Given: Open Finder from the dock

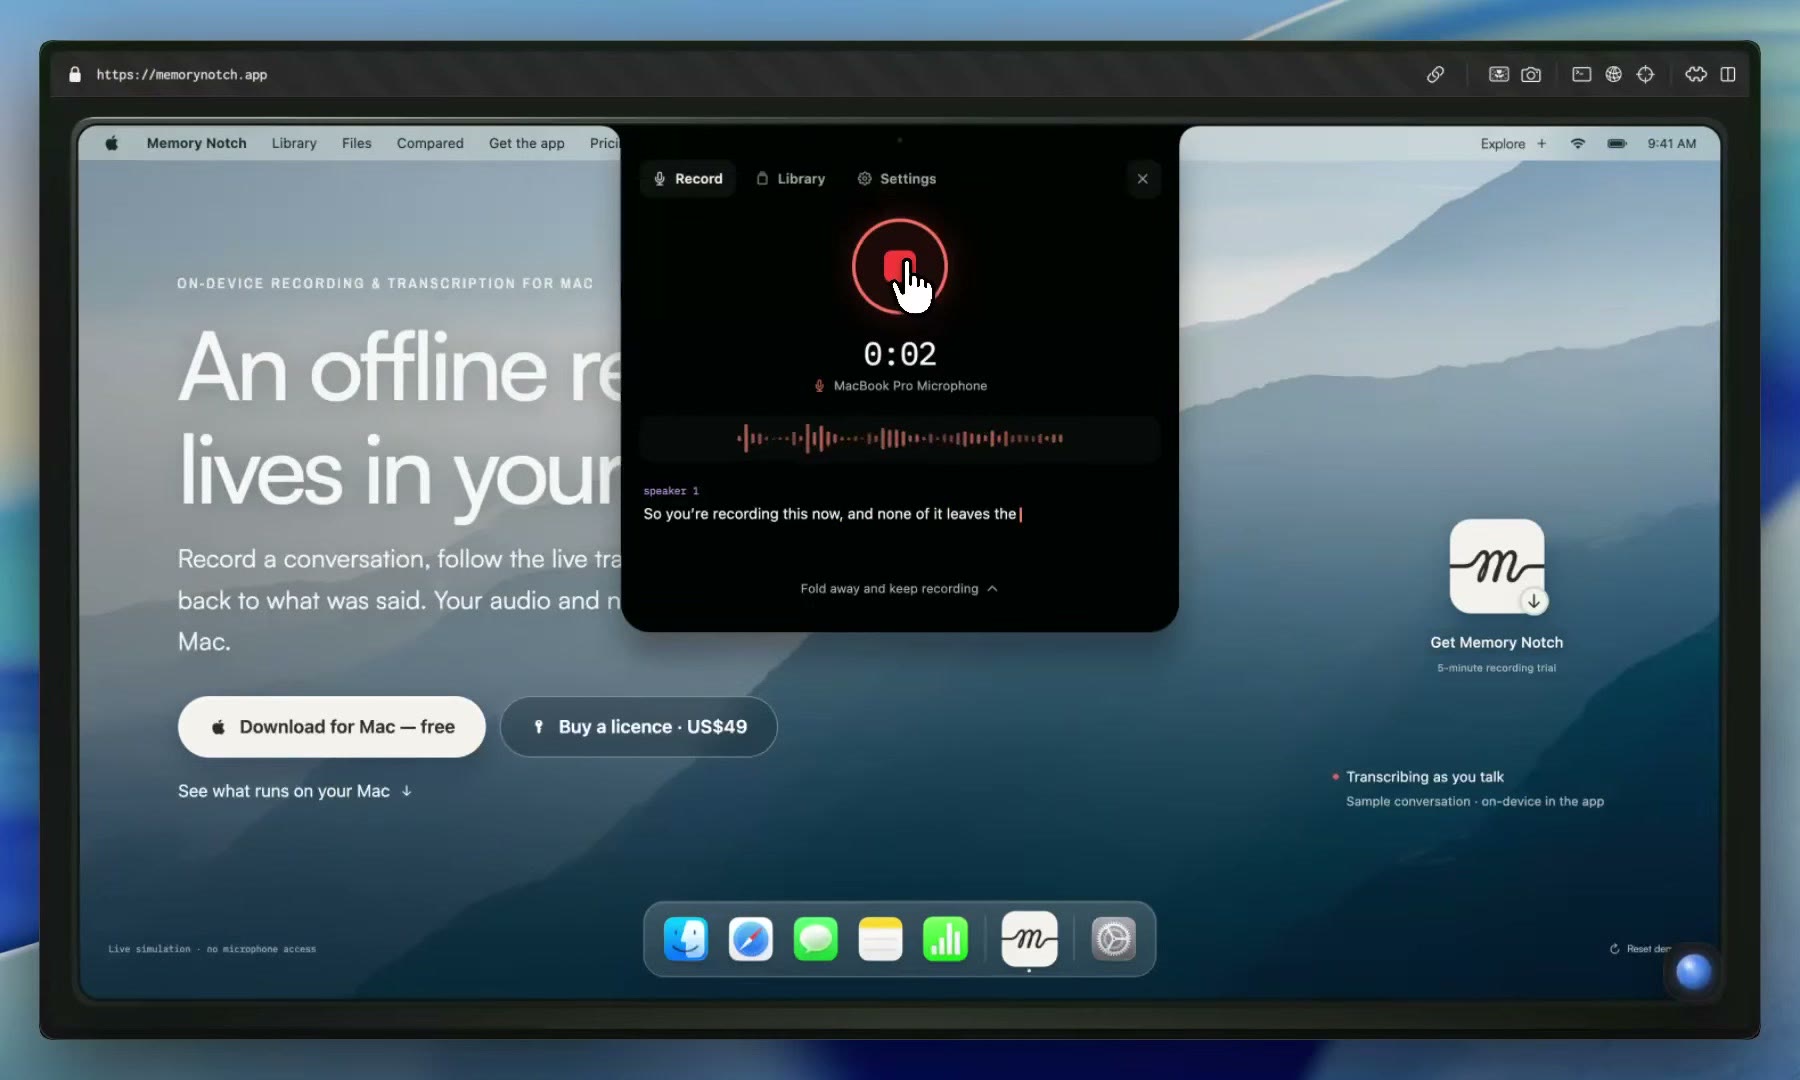Looking at the screenshot, I should point(686,939).
